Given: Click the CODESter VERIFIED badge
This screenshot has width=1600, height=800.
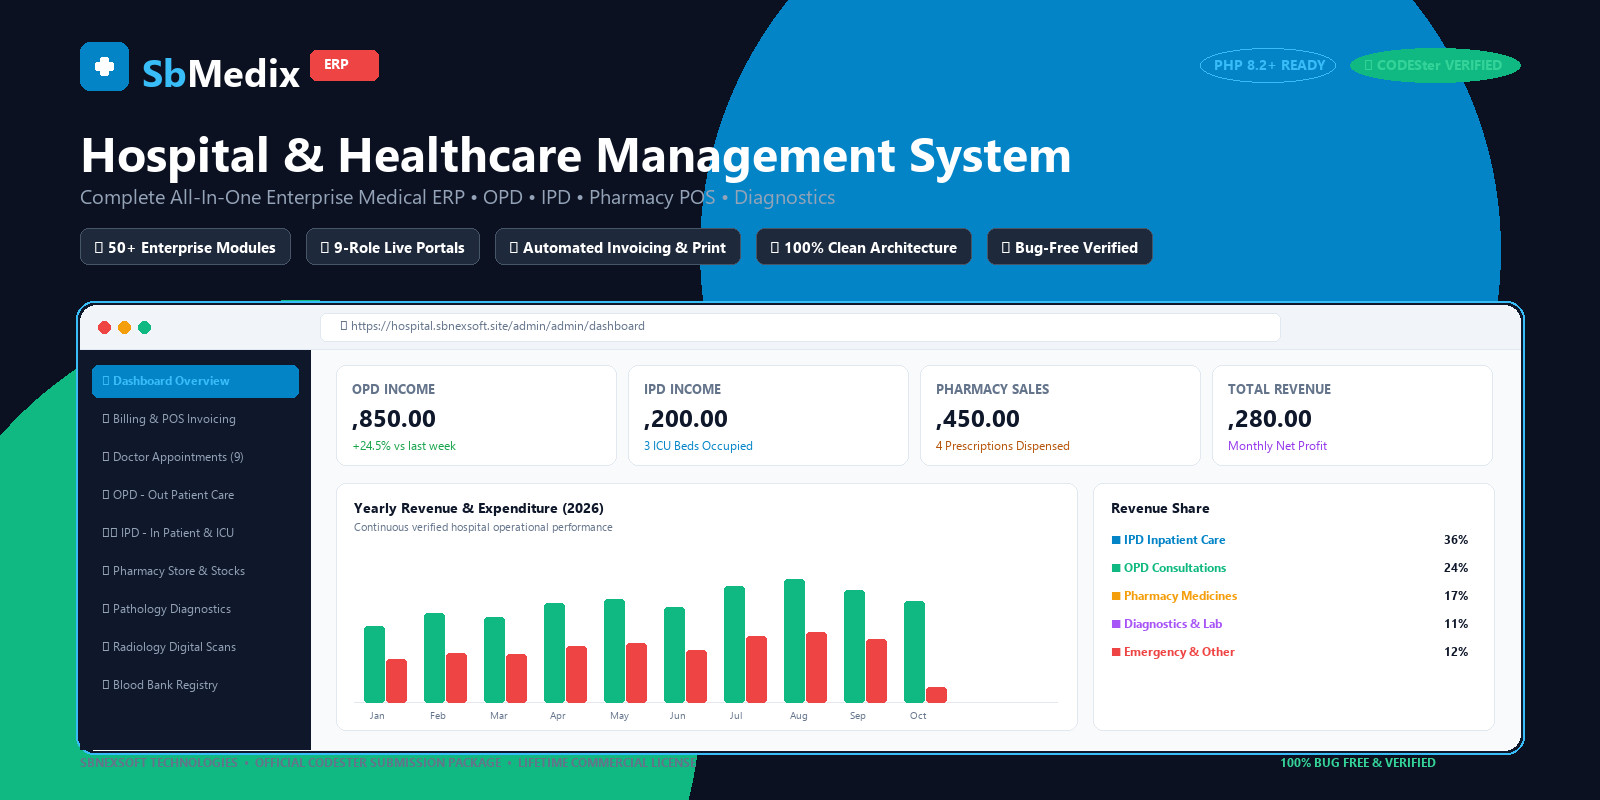Looking at the screenshot, I should click(1435, 65).
